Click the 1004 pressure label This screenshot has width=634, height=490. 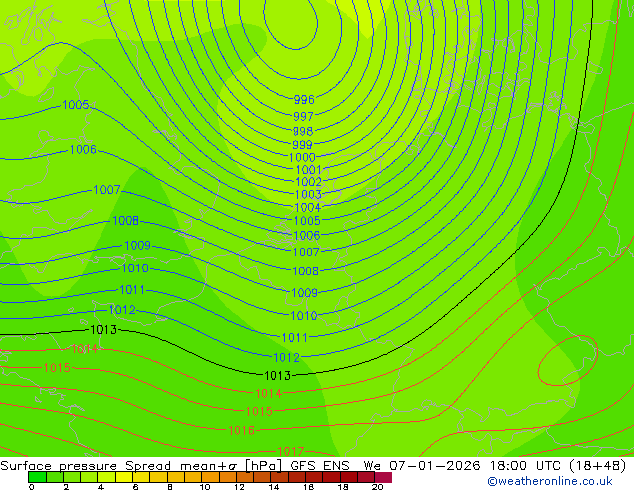pyautogui.click(x=308, y=207)
